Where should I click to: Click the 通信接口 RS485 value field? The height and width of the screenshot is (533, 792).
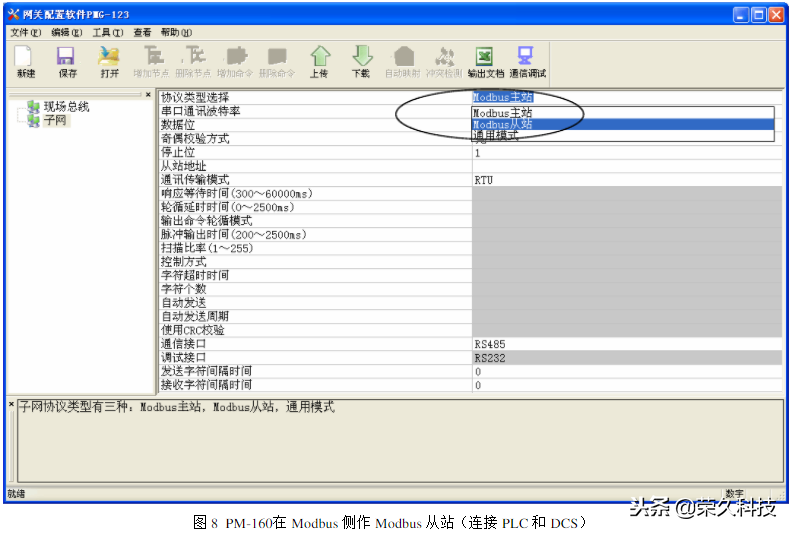point(626,344)
